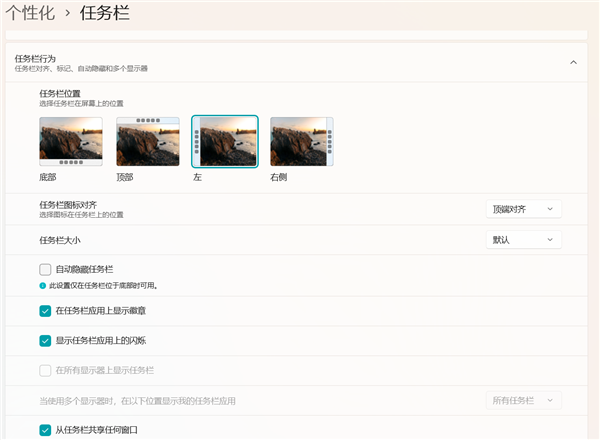Uncheck 在任务栏应用上显示徽章

coord(45,311)
